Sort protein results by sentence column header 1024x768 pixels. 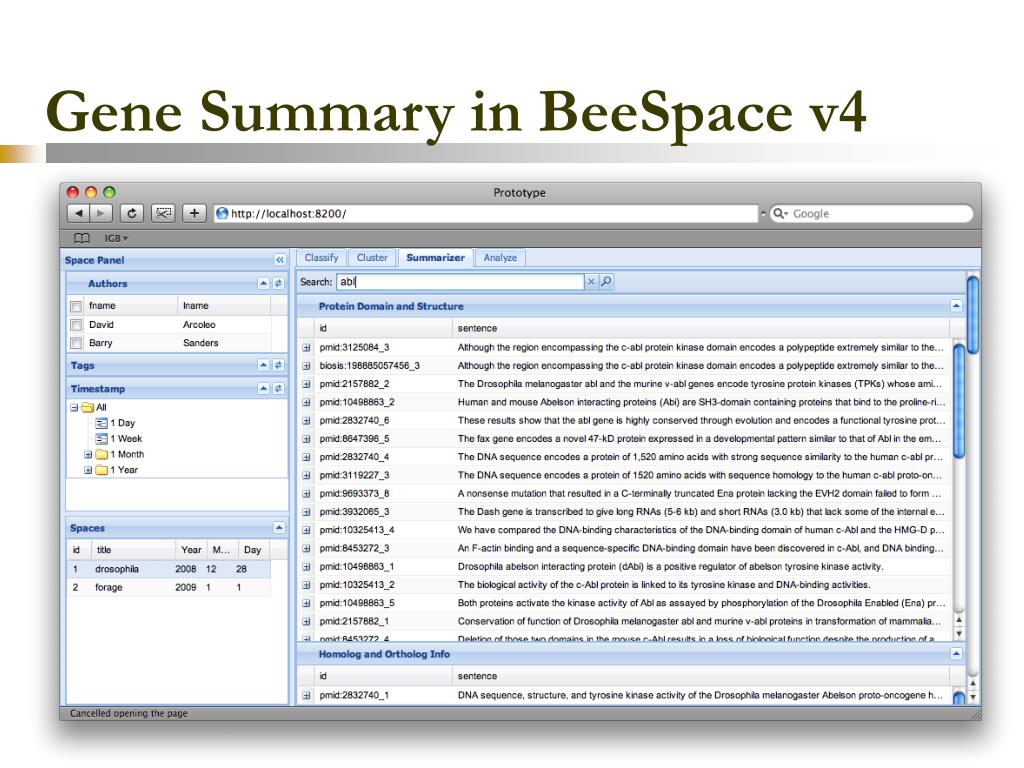pos(701,328)
